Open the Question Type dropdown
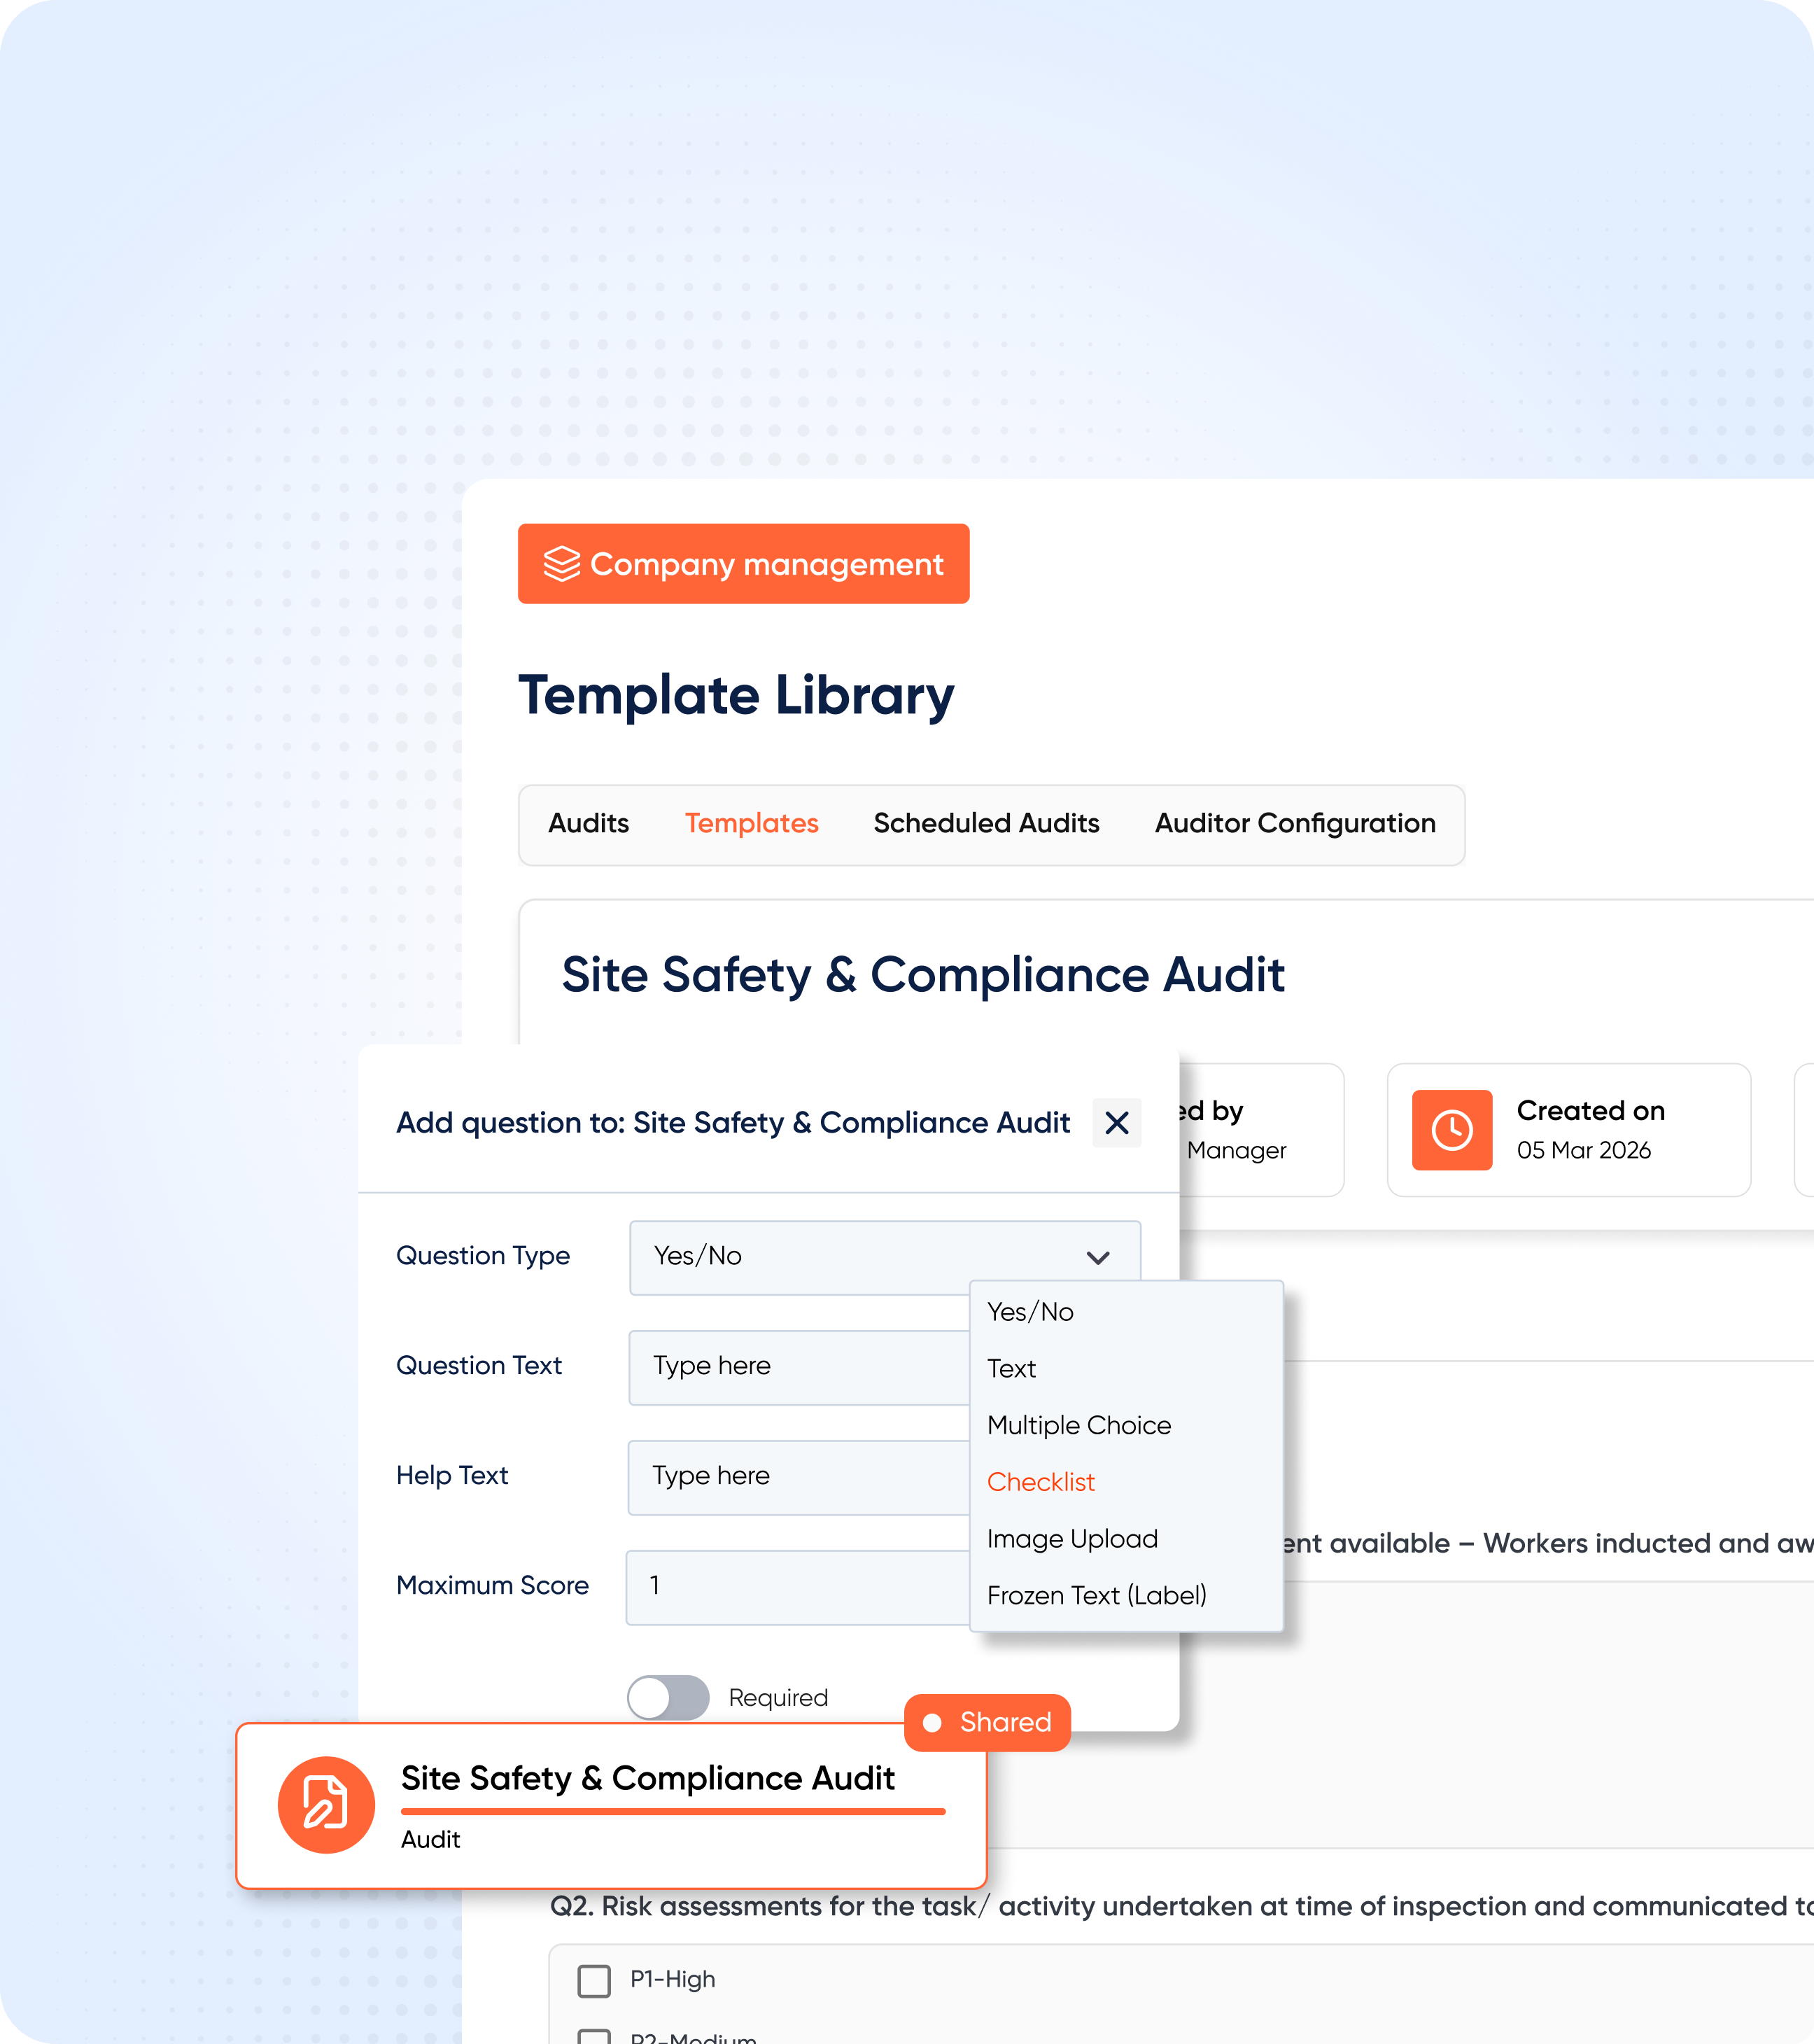 click(x=885, y=1257)
